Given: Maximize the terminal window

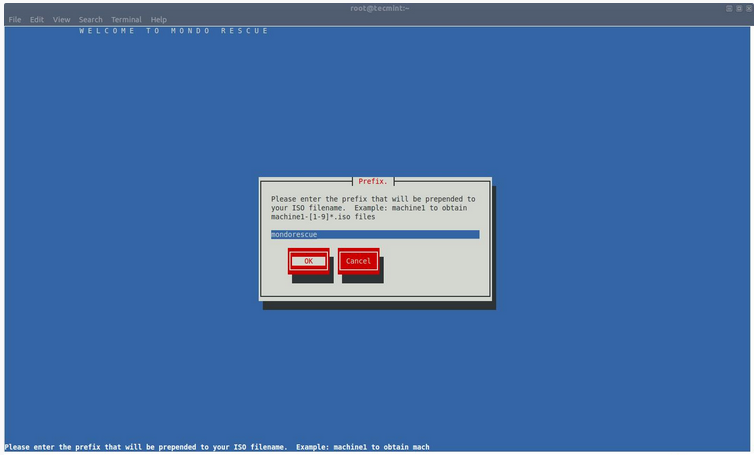Looking at the screenshot, I should [739, 9].
